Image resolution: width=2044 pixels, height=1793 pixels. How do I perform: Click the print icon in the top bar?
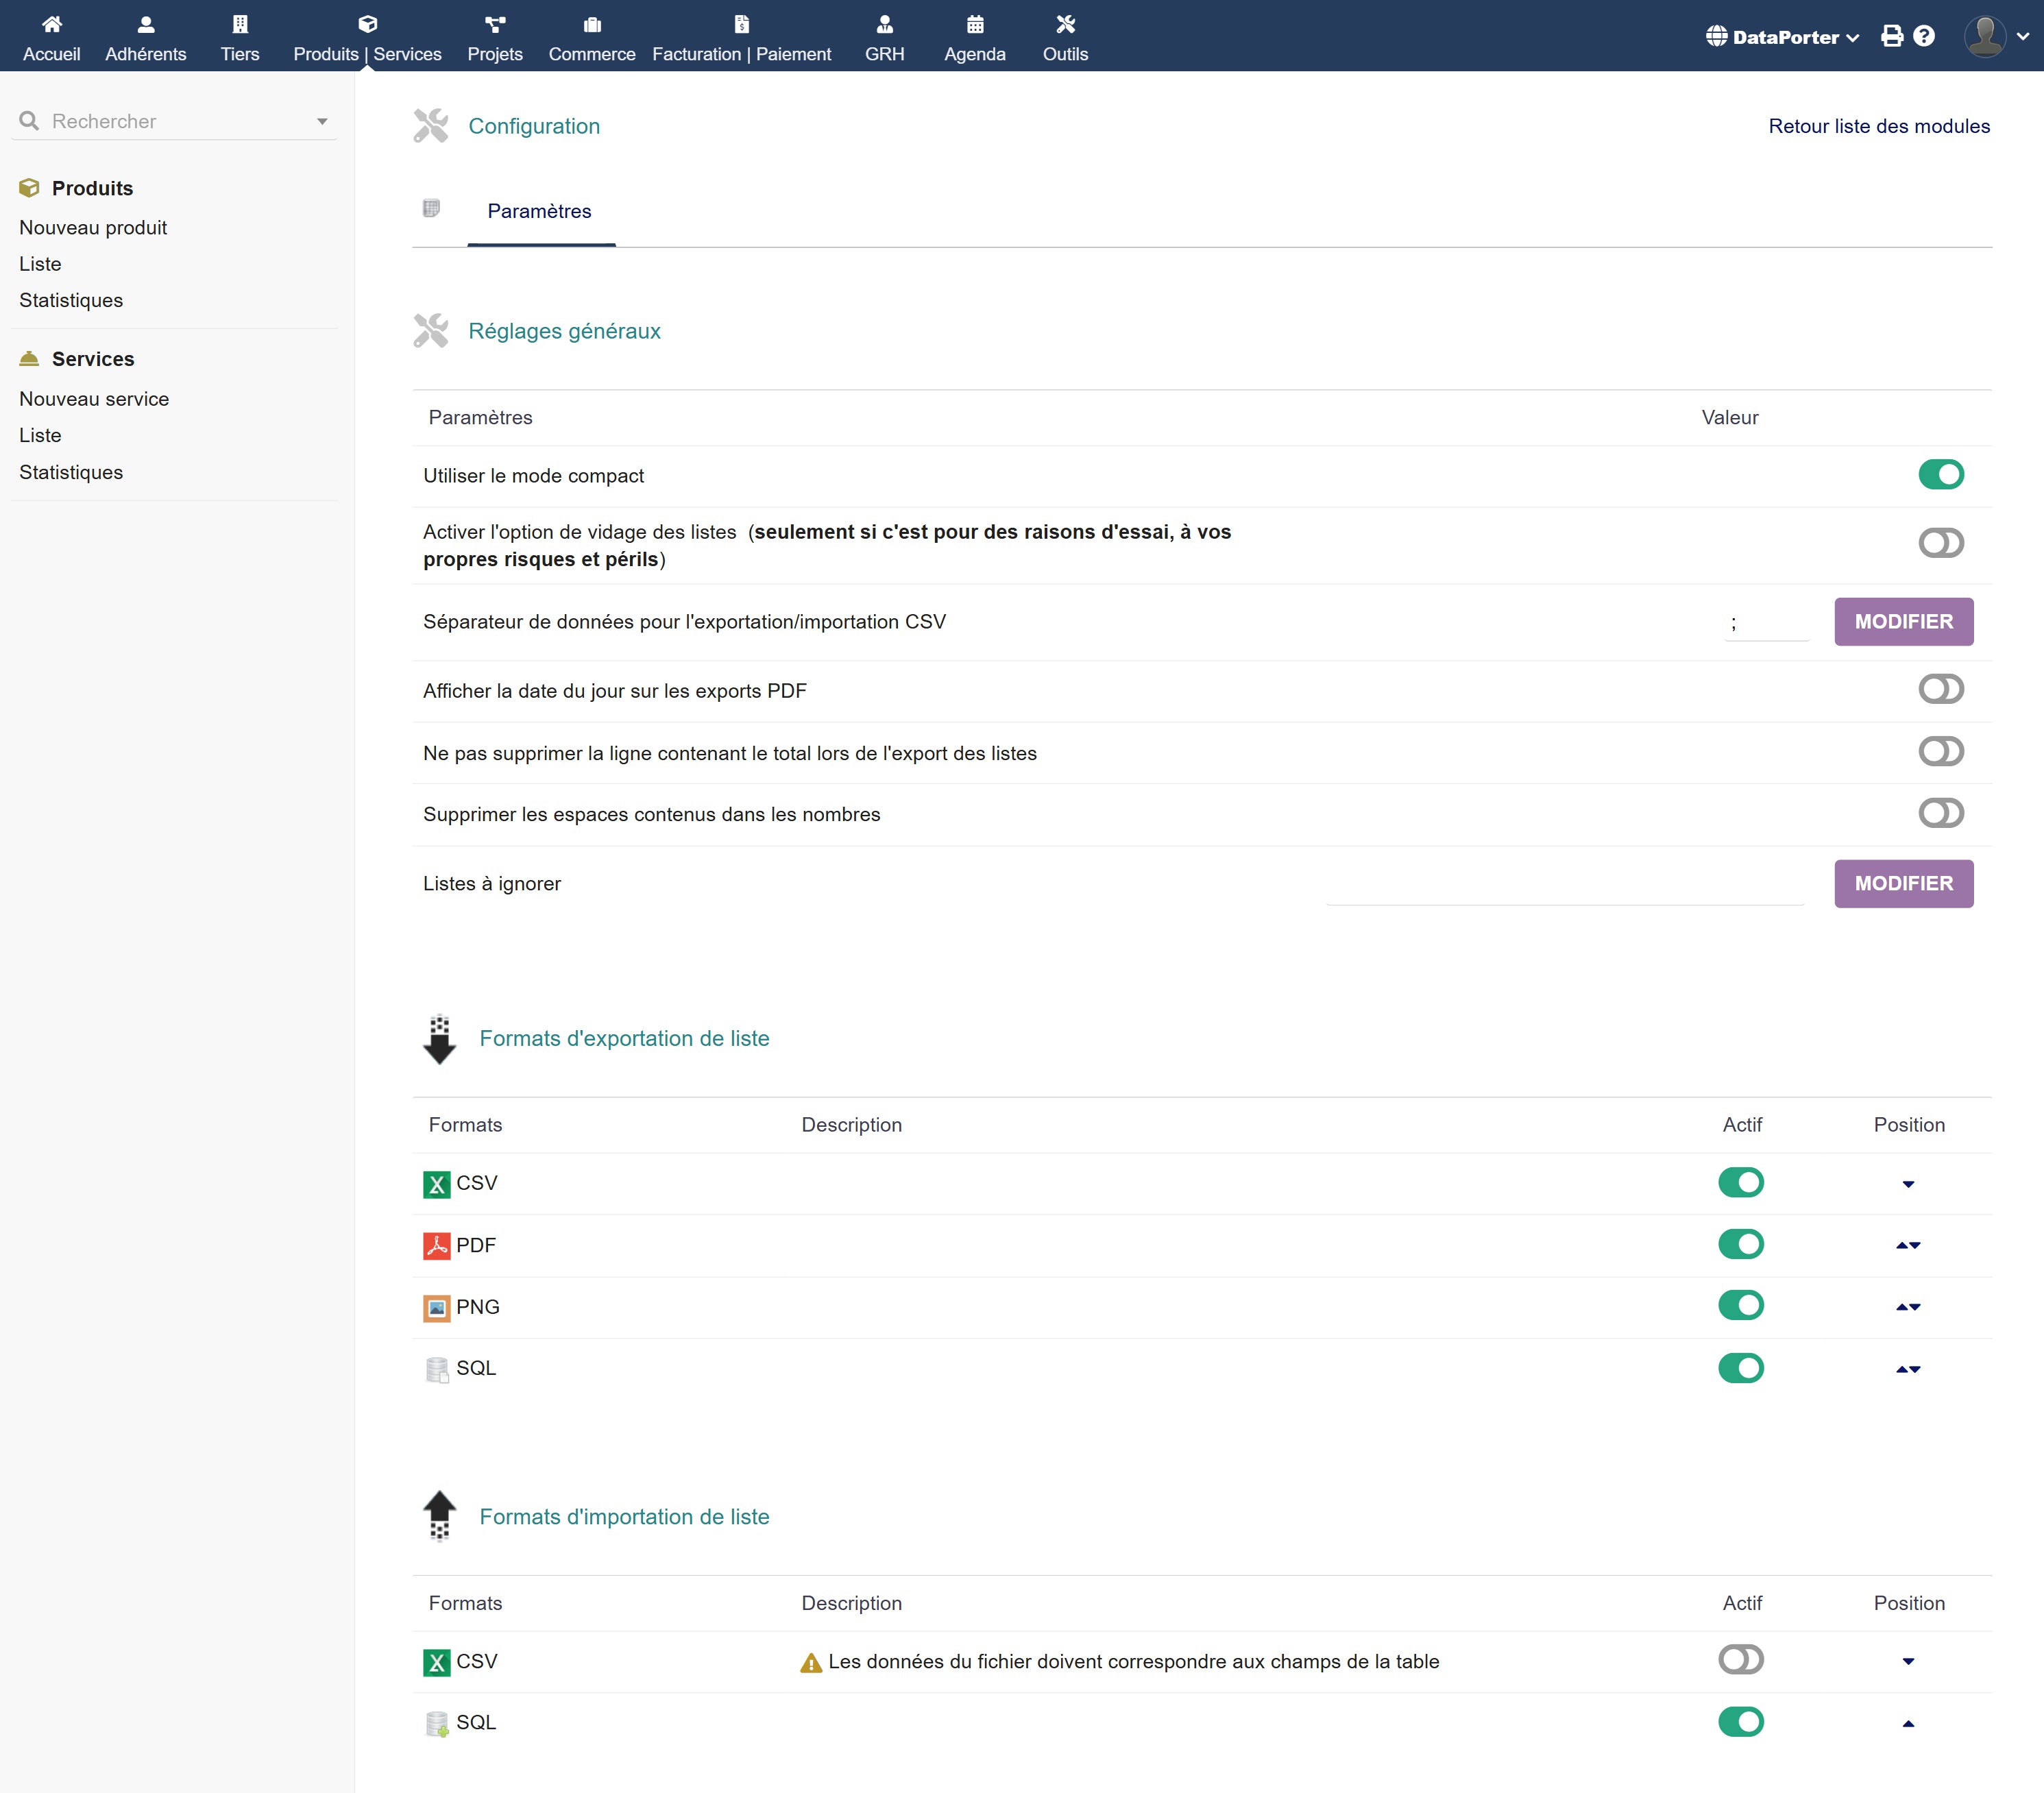pos(1891,37)
